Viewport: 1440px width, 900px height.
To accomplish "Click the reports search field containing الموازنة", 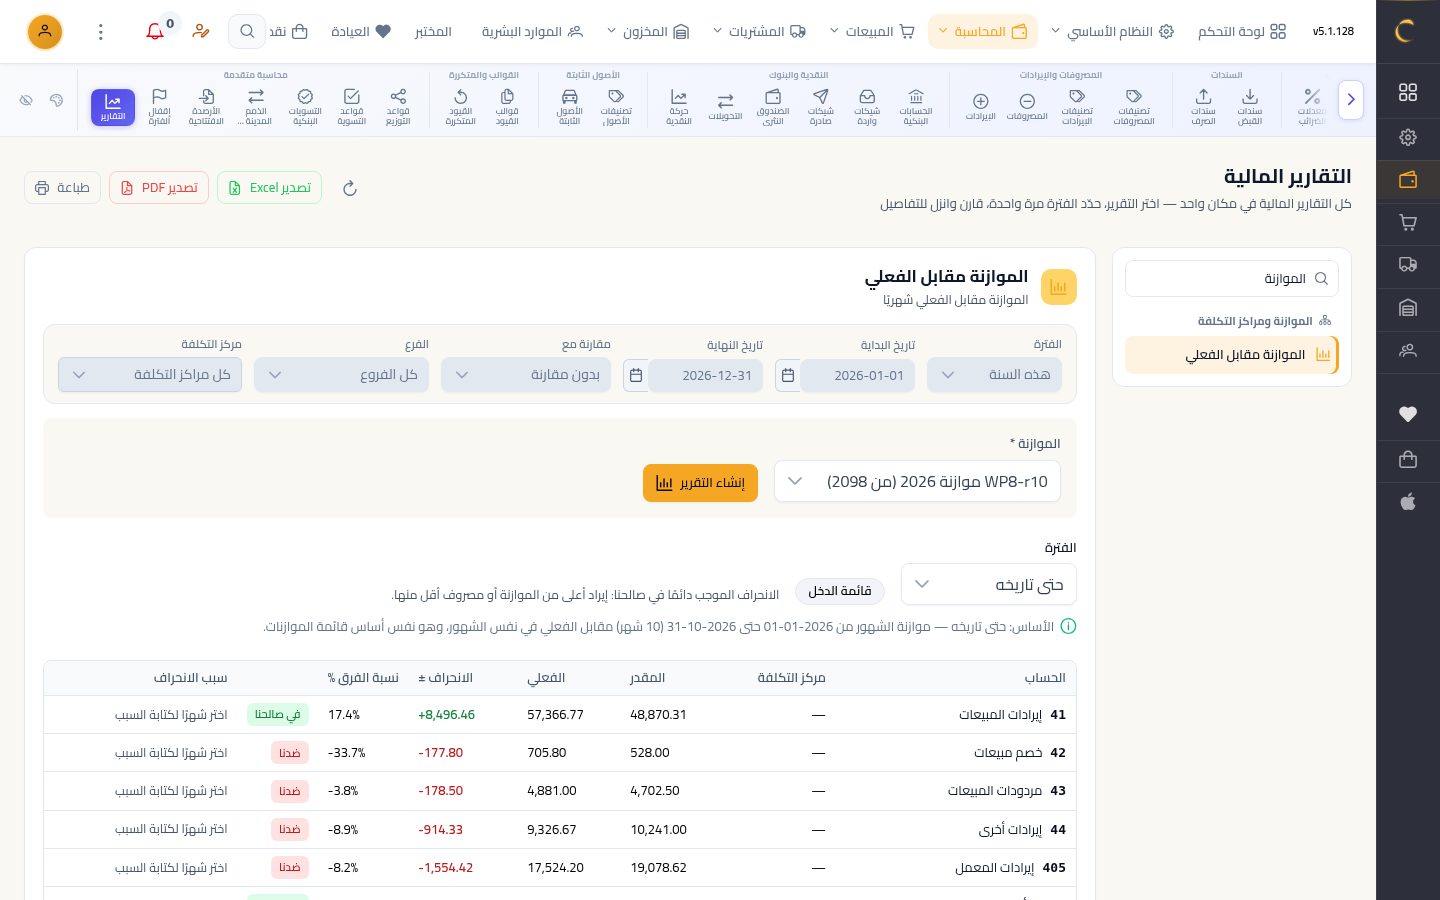I will pos(1232,278).
